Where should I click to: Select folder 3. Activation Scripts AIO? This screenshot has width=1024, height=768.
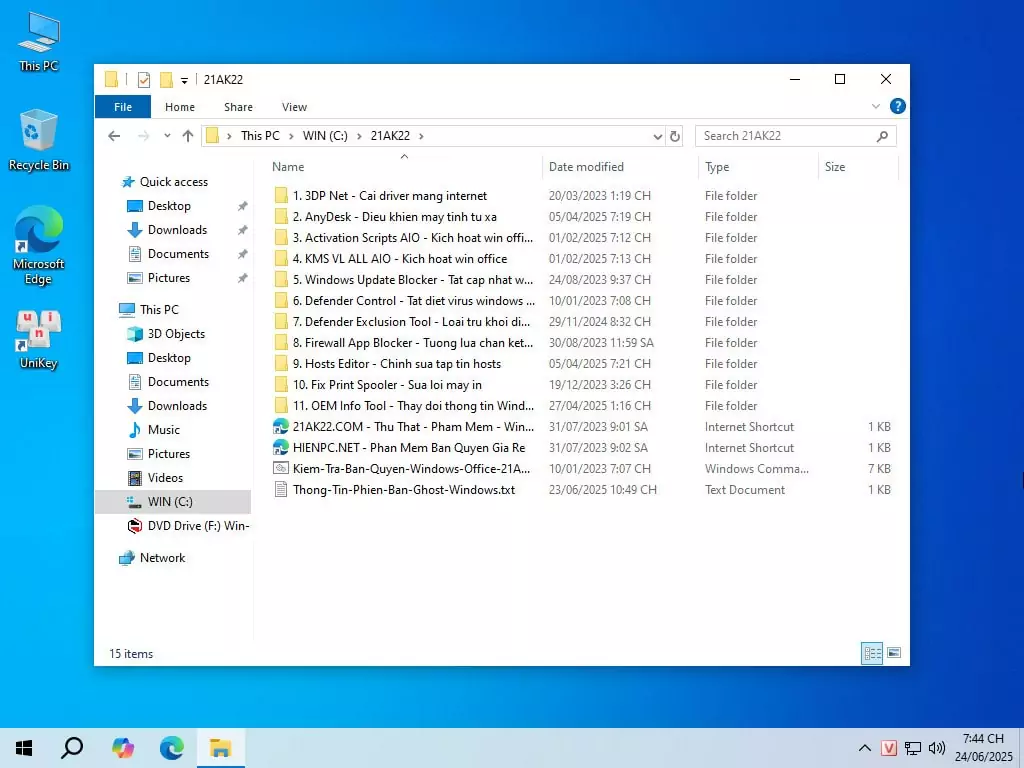pos(412,238)
